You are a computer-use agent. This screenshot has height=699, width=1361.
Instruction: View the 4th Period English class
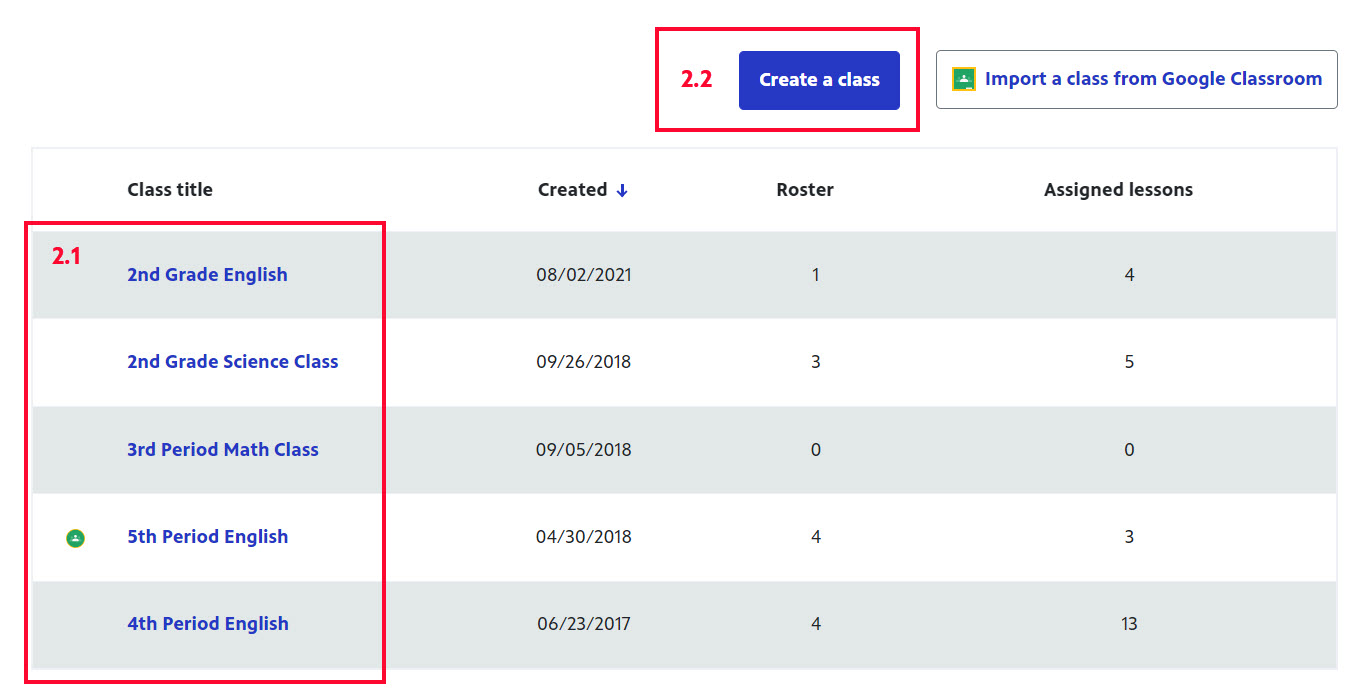[207, 624]
